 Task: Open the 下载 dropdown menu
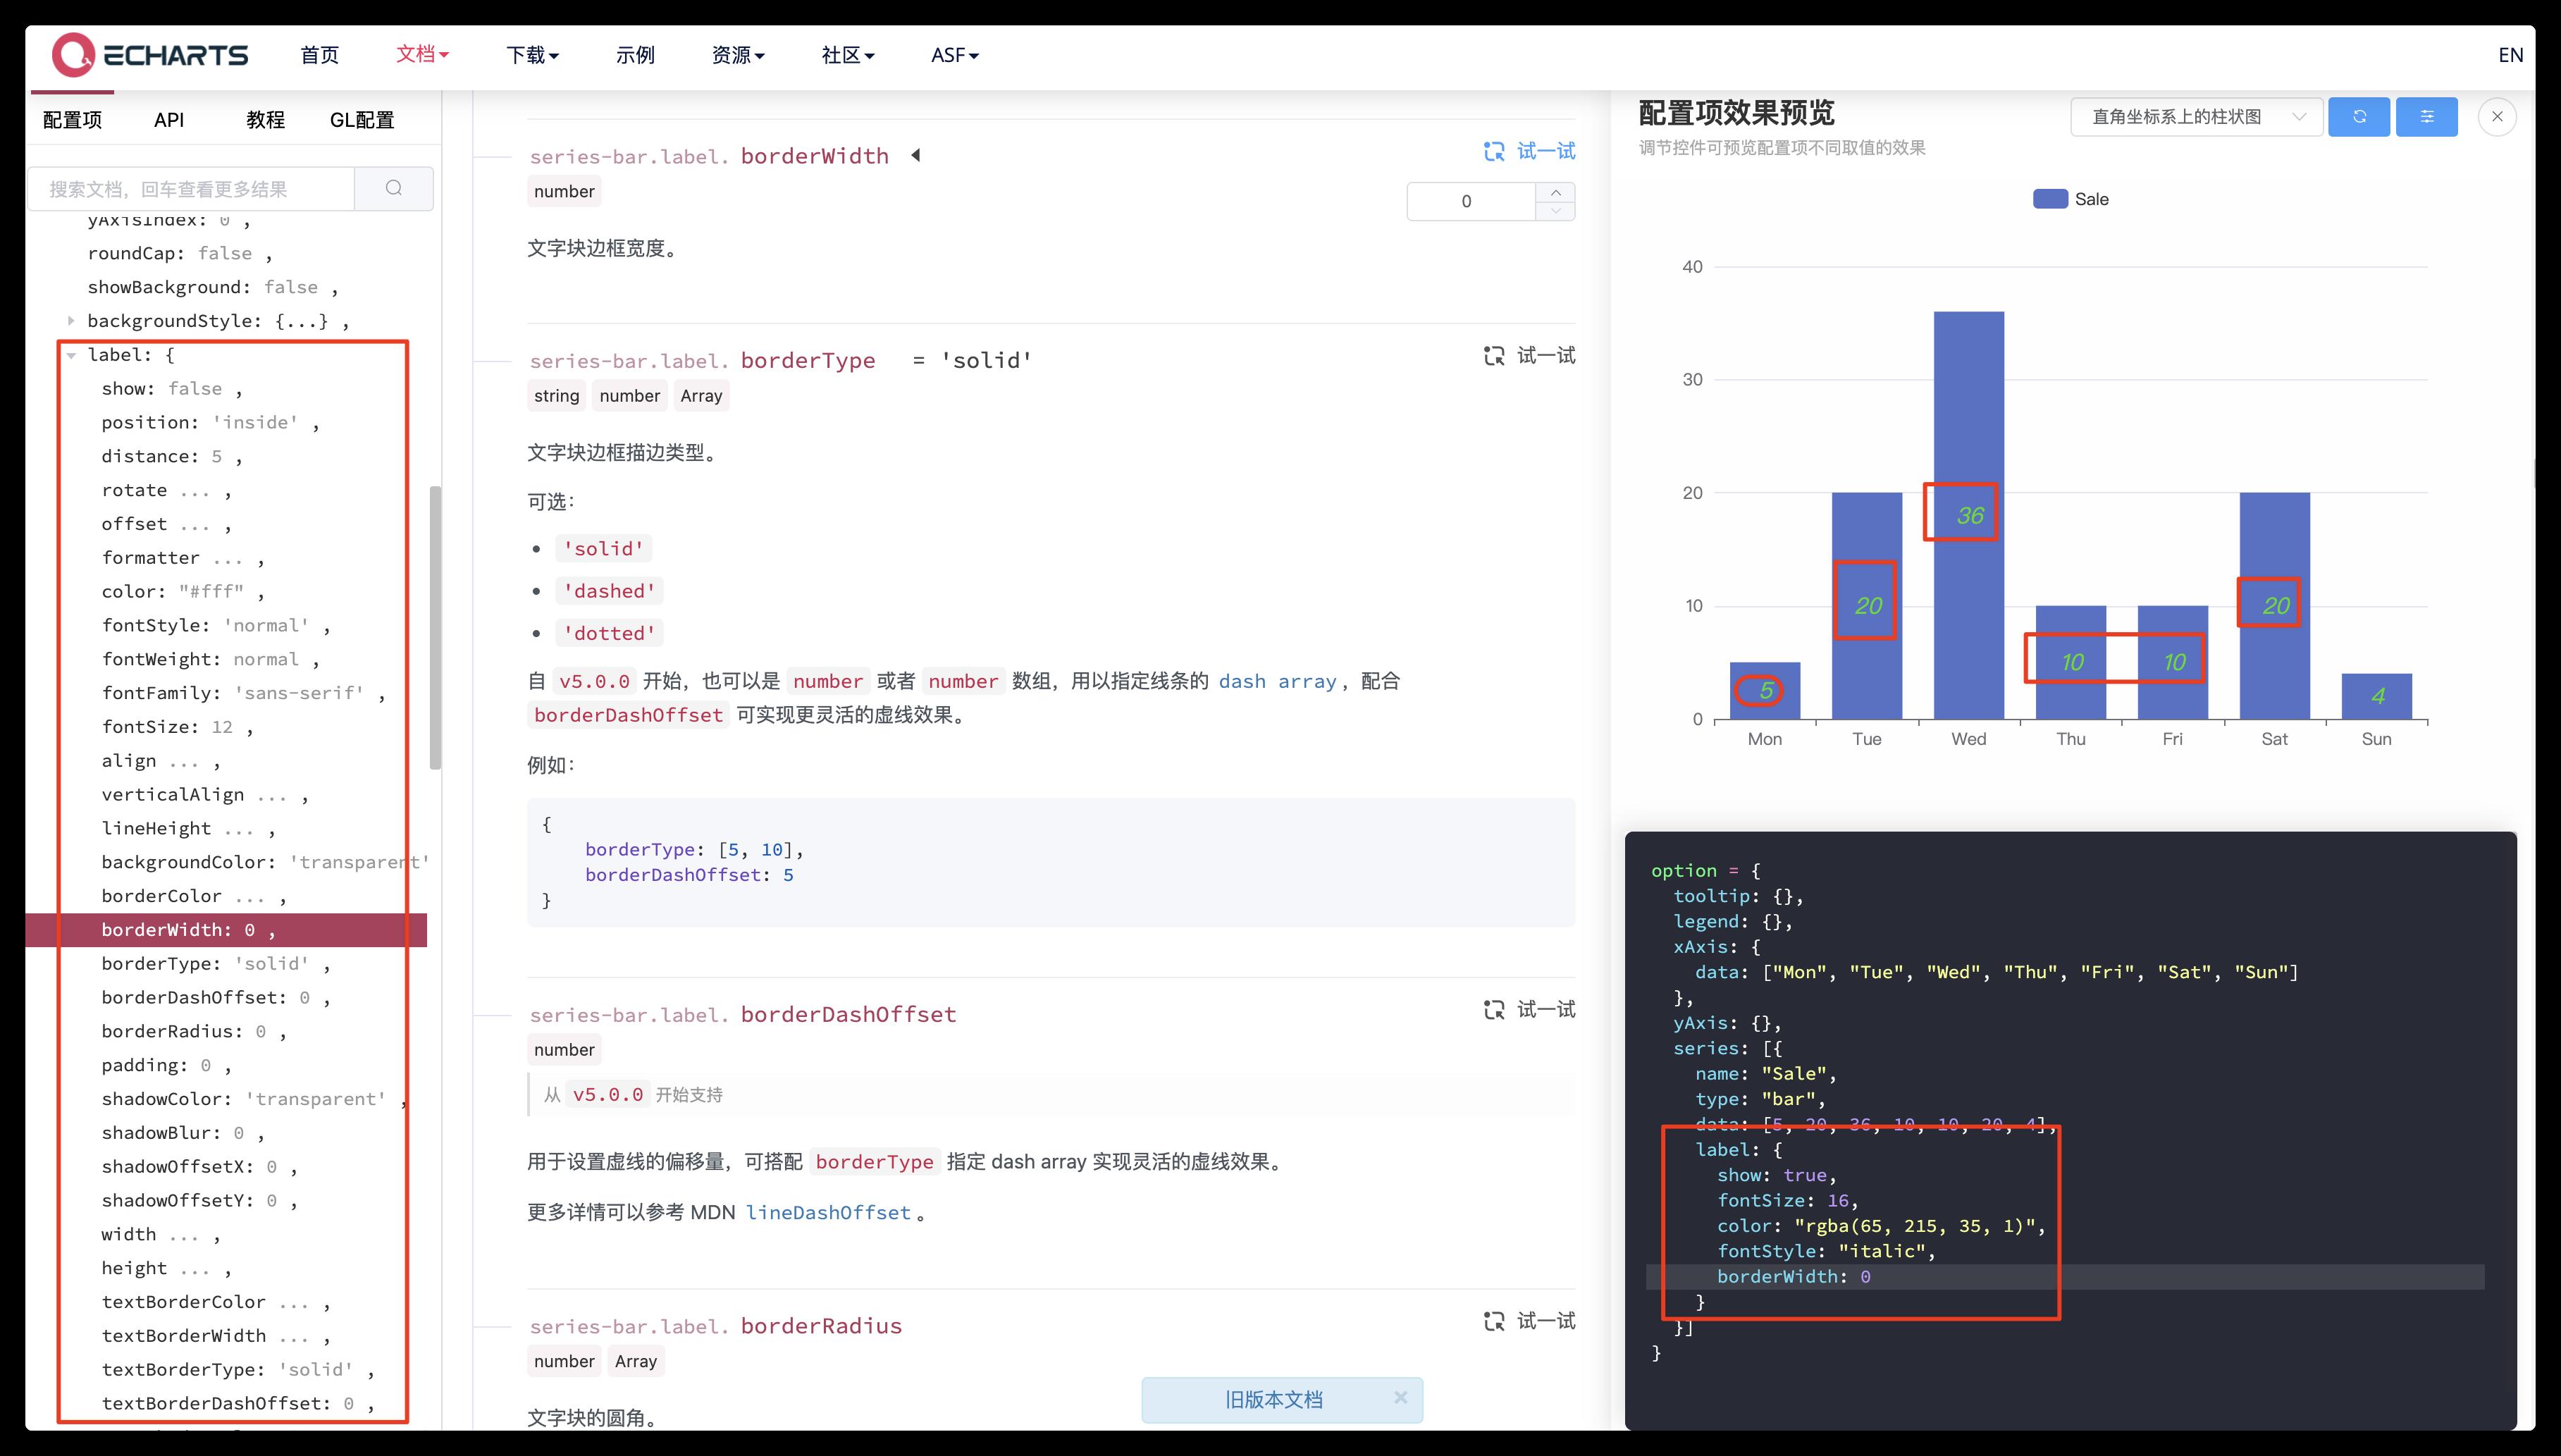coord(532,55)
